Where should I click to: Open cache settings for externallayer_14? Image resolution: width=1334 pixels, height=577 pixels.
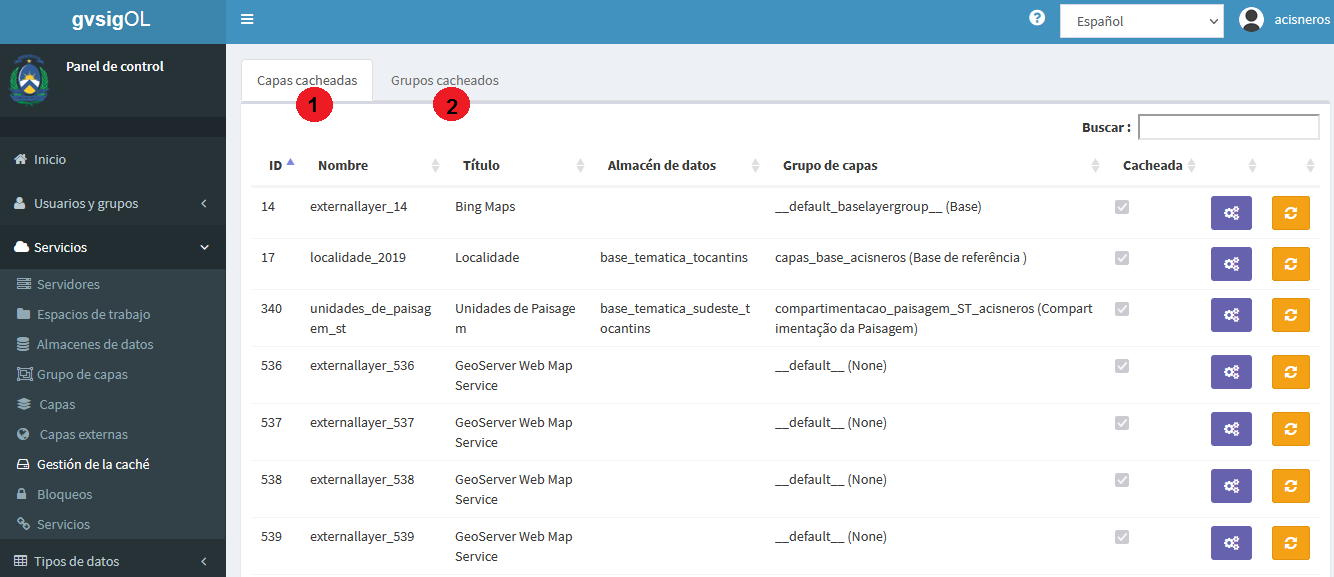pyautogui.click(x=1231, y=213)
